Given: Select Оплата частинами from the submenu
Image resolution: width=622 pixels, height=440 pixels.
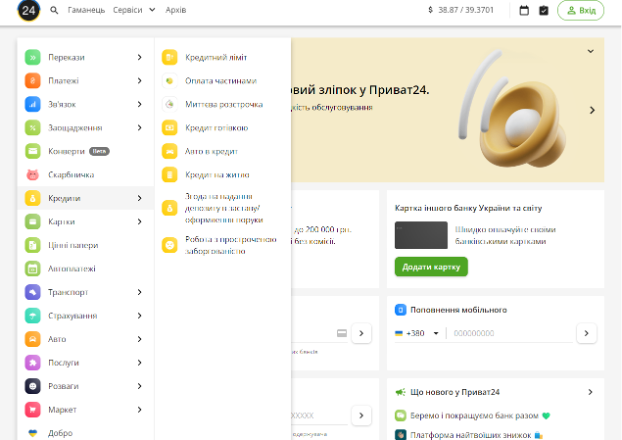Looking at the screenshot, I should 221,81.
